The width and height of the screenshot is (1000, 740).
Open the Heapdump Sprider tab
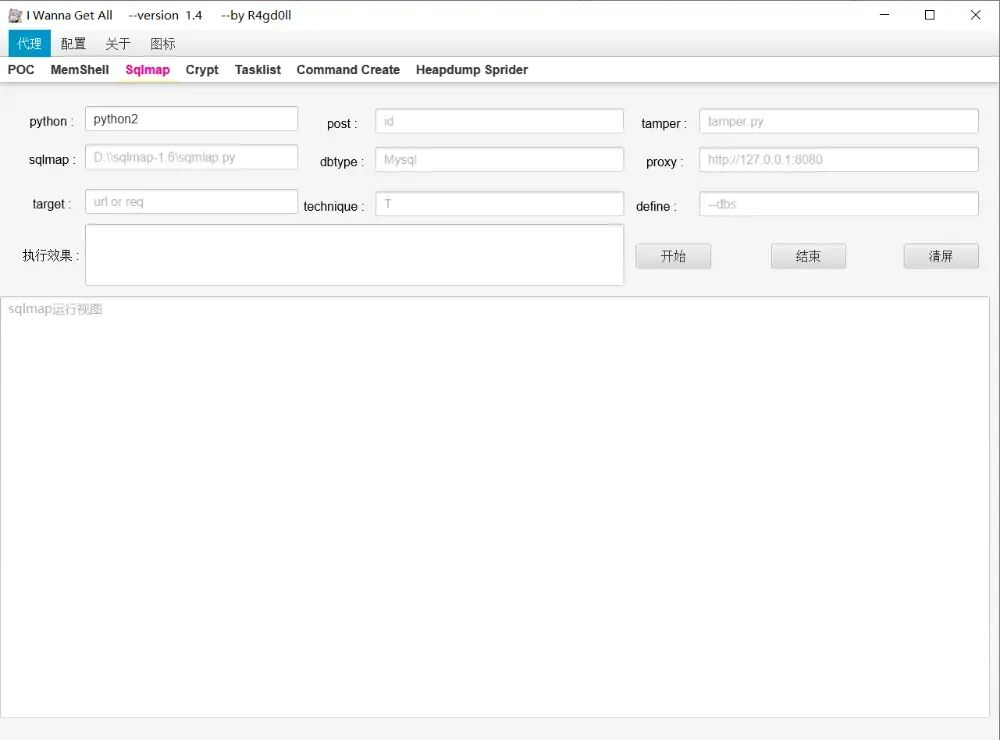pos(472,70)
